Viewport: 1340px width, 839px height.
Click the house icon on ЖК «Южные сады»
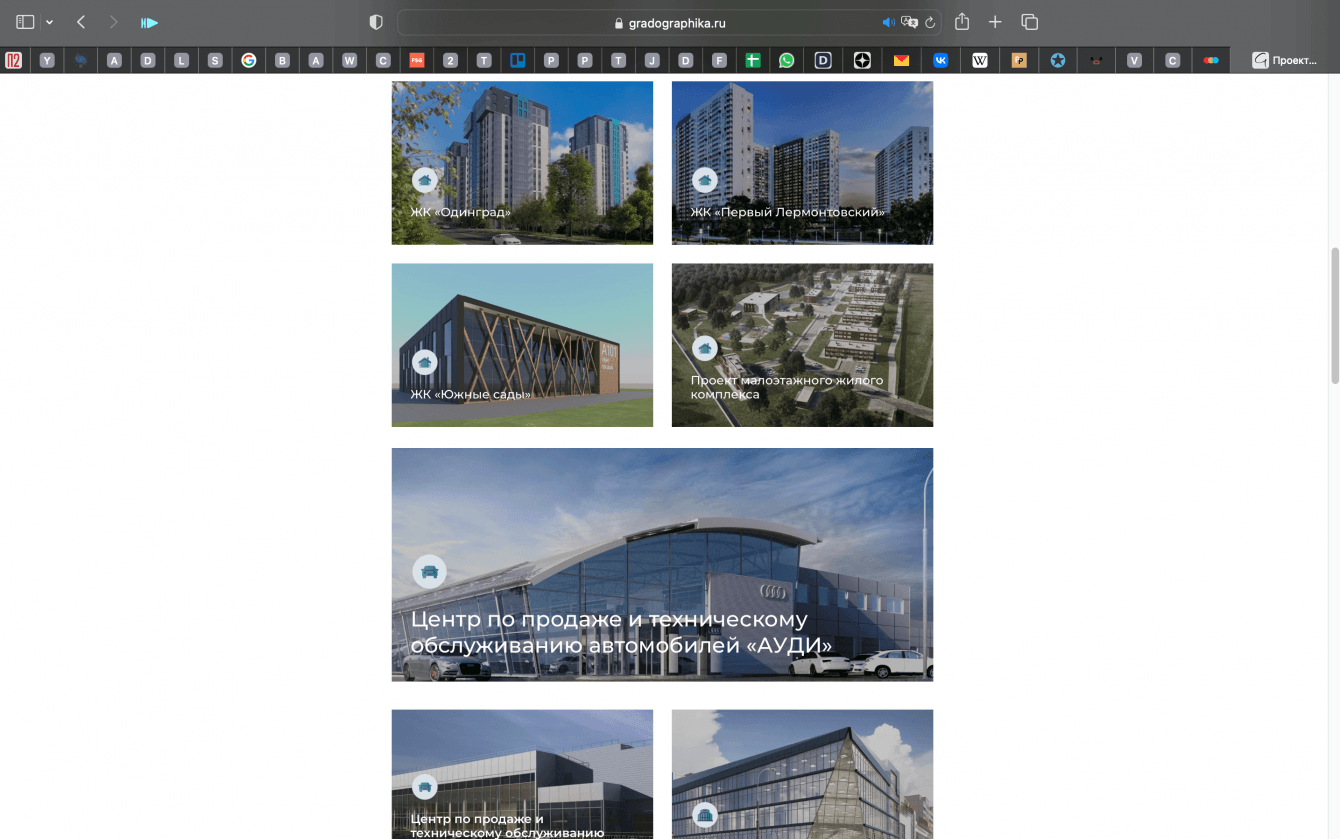click(x=425, y=362)
